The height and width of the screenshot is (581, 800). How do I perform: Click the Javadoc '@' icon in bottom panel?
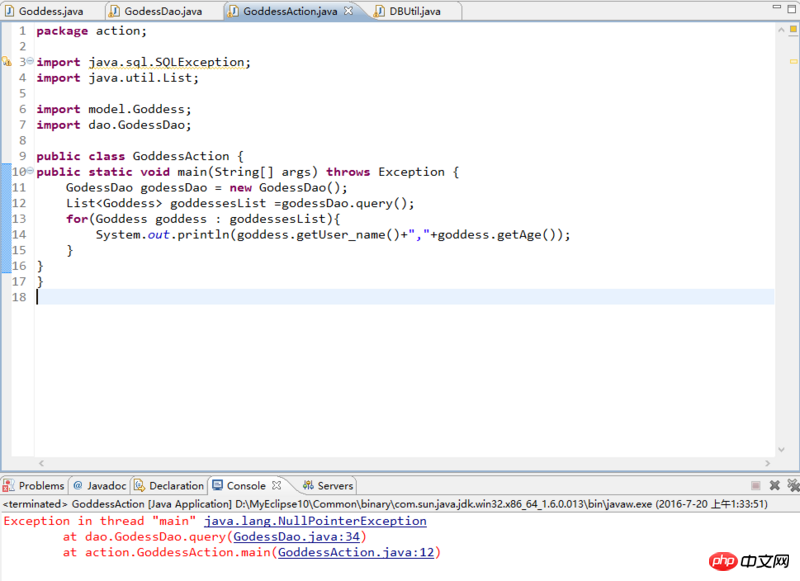tap(77, 486)
